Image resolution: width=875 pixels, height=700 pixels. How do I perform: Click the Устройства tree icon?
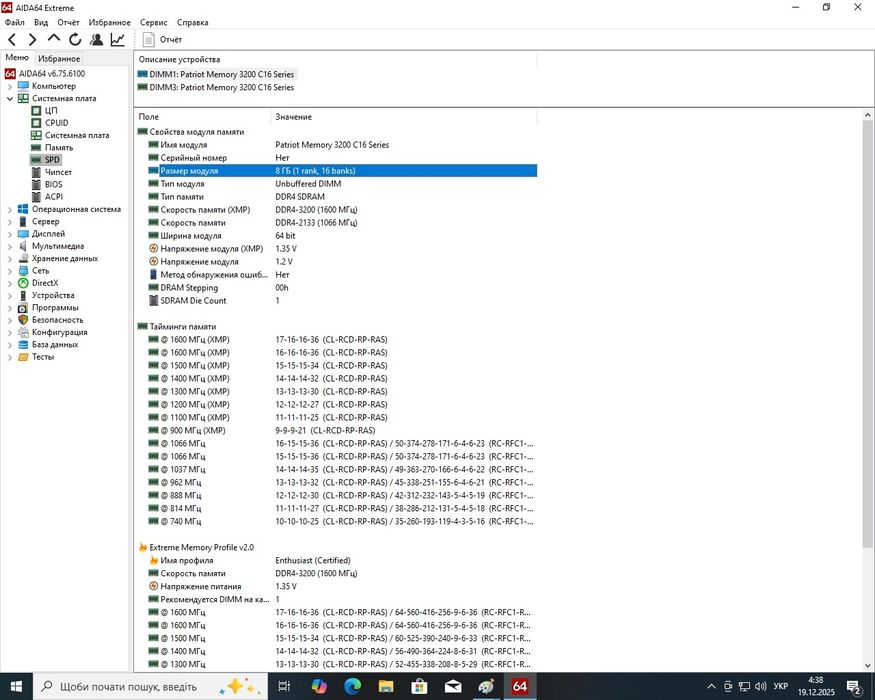[23, 295]
